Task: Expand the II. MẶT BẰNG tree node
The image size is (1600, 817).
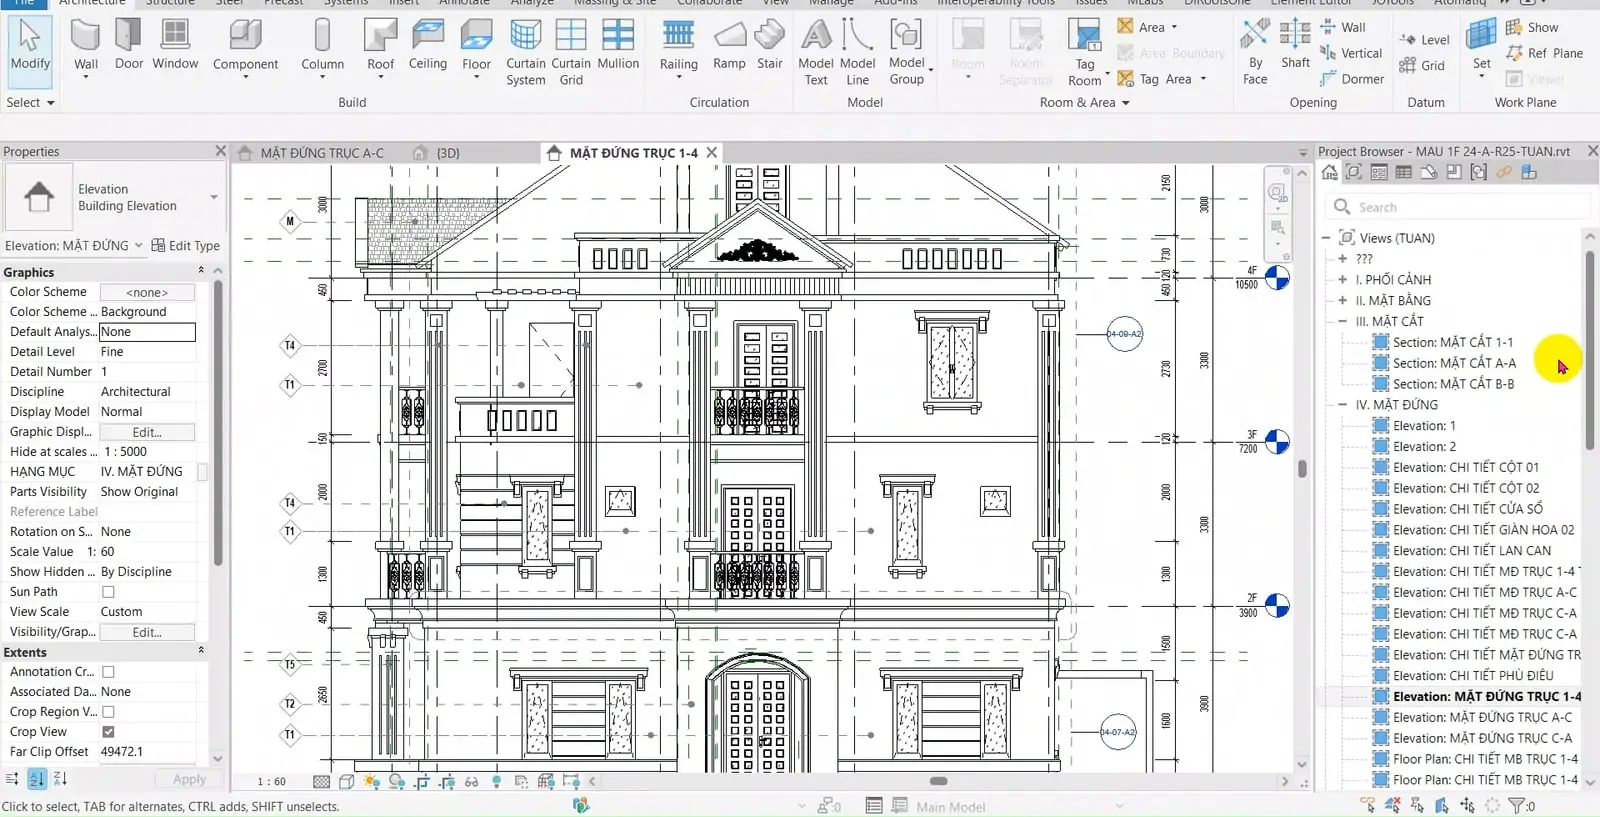Action: click(1343, 300)
